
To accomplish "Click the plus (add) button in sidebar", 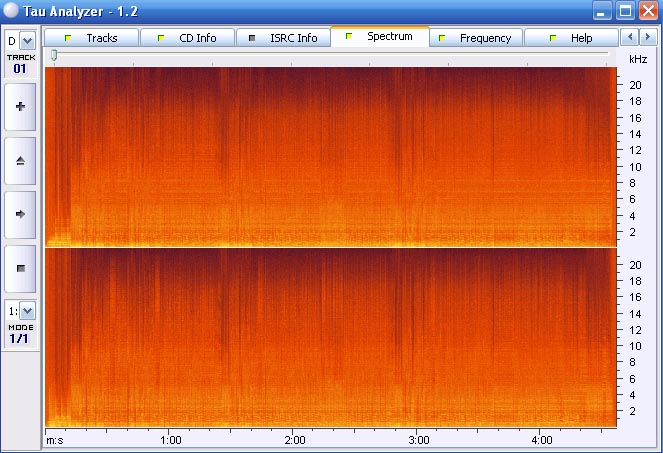I will point(20,107).
